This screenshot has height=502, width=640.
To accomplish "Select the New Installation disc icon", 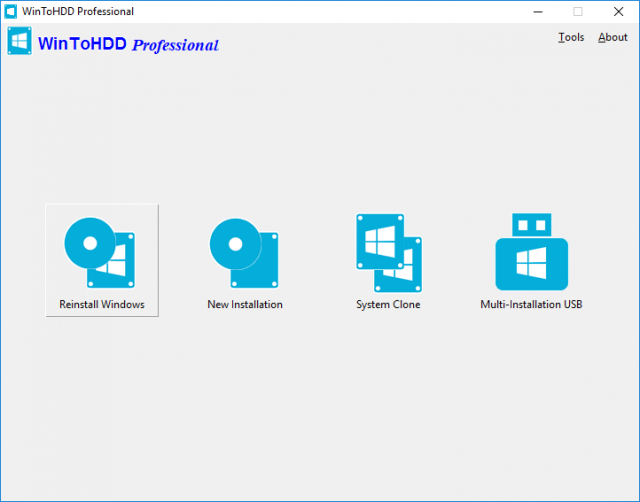I will pyautogui.click(x=245, y=252).
